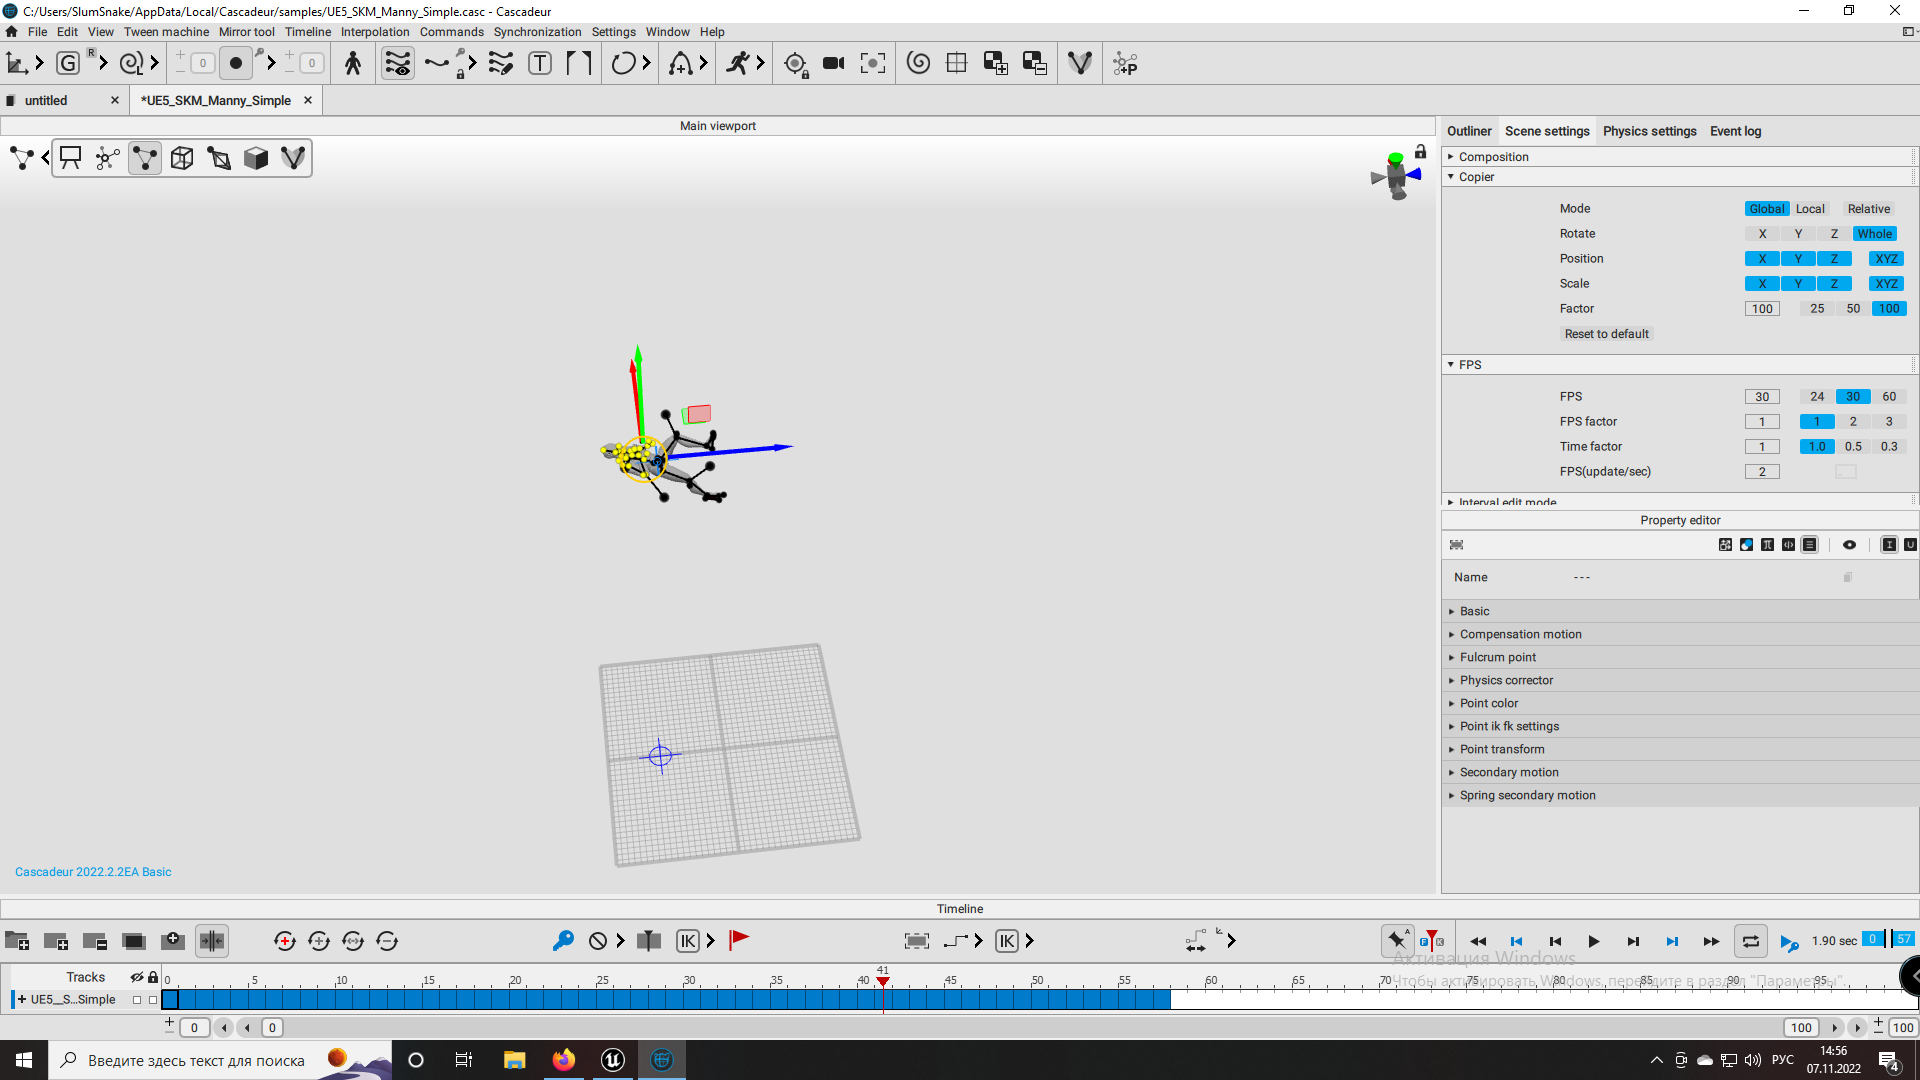This screenshot has width=1920, height=1080.
Task: Open the Event log tab
Action: pos(1735,131)
